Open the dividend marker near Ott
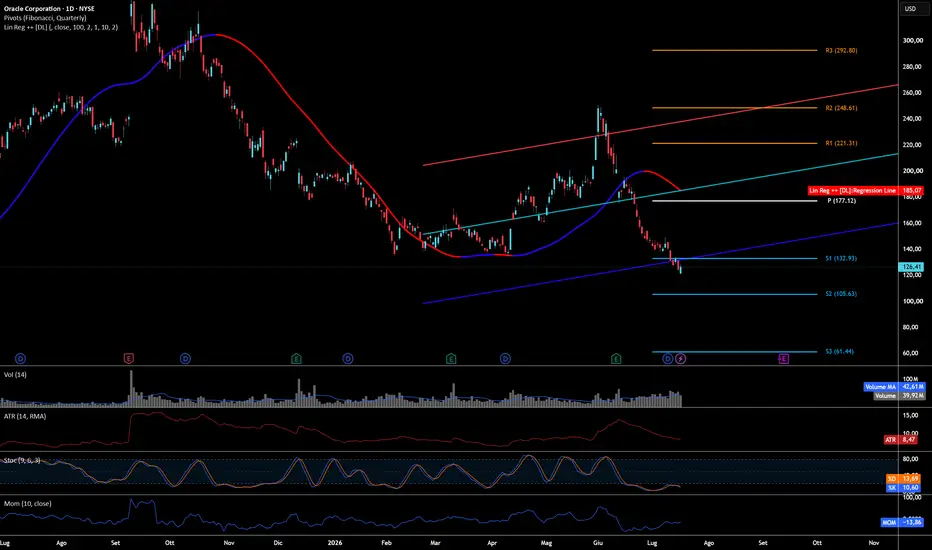 click(x=185, y=359)
